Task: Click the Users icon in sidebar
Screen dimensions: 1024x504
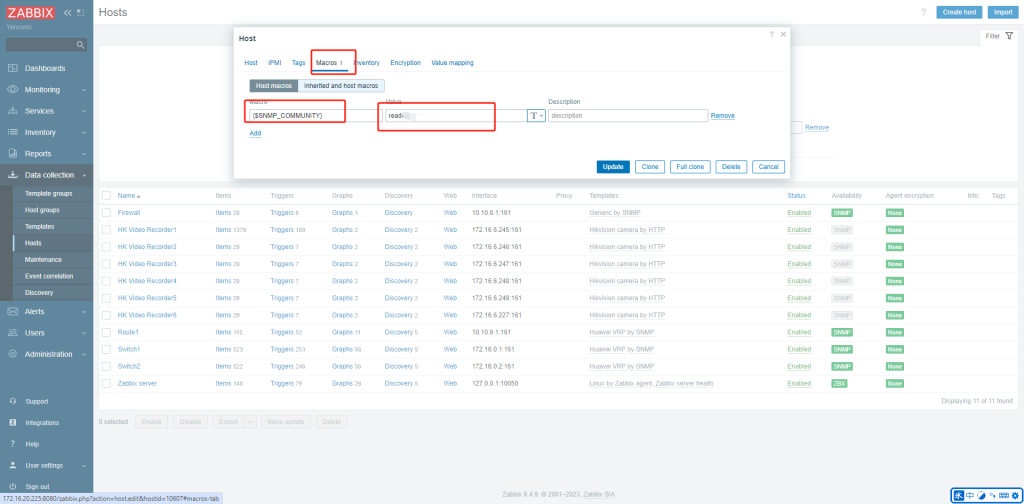Action: 12,332
